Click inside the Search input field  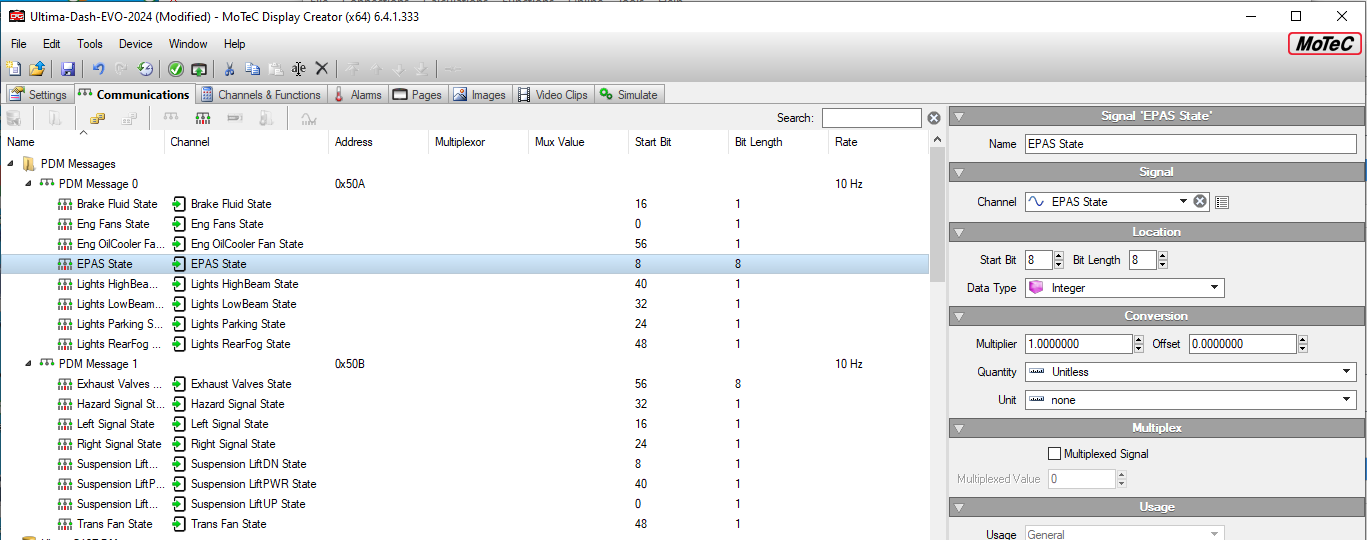(871, 118)
